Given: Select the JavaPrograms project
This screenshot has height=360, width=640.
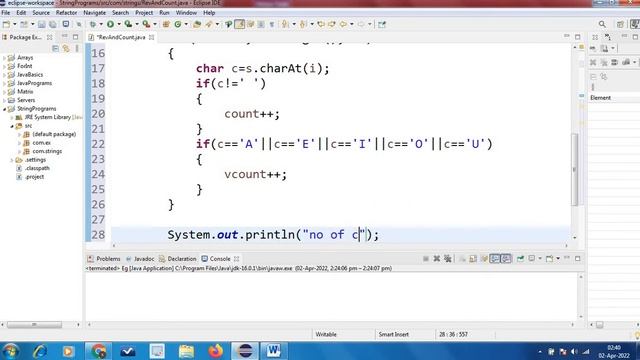Looking at the screenshot, I should click(x=34, y=83).
